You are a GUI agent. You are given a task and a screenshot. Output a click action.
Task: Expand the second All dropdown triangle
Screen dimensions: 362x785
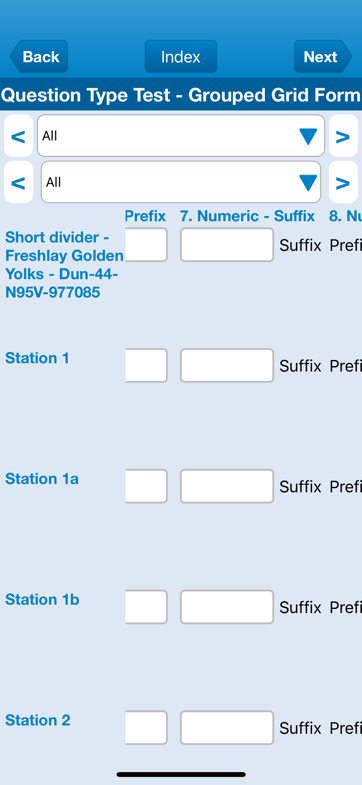308,183
